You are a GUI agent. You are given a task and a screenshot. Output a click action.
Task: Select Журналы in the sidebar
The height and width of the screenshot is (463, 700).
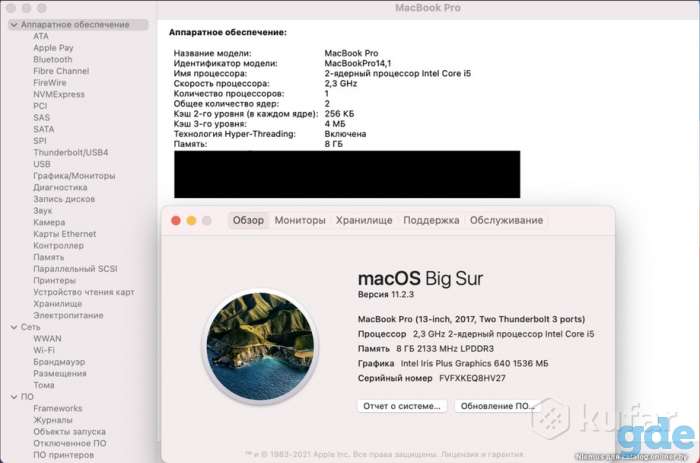(x=53, y=420)
